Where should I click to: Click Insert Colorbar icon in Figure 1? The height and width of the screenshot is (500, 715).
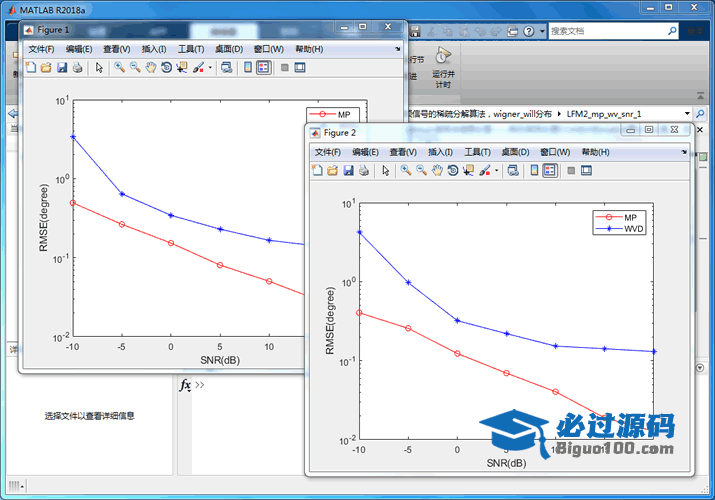(x=248, y=67)
